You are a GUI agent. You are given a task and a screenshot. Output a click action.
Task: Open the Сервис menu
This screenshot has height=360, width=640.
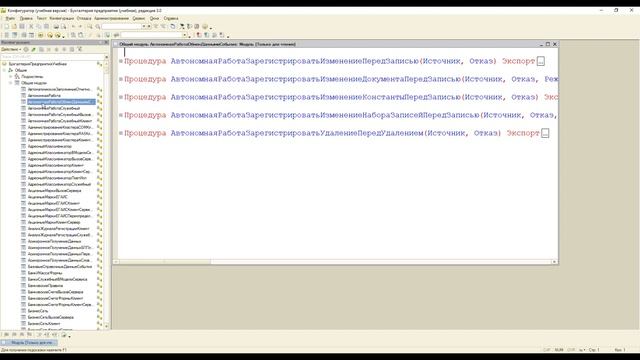[139, 18]
